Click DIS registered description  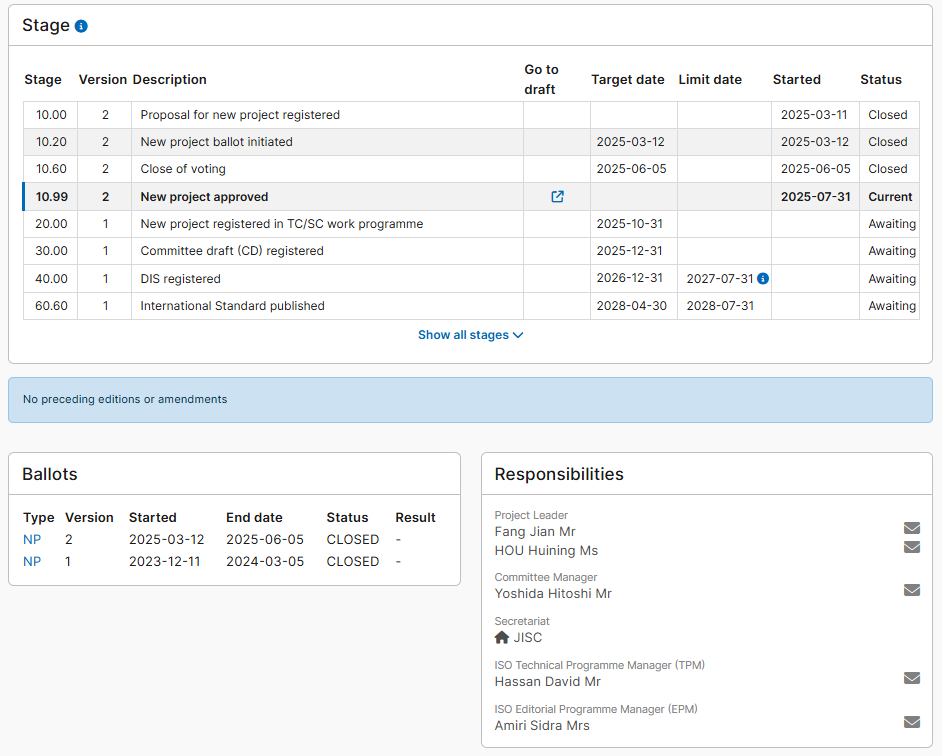pyautogui.click(x=180, y=279)
